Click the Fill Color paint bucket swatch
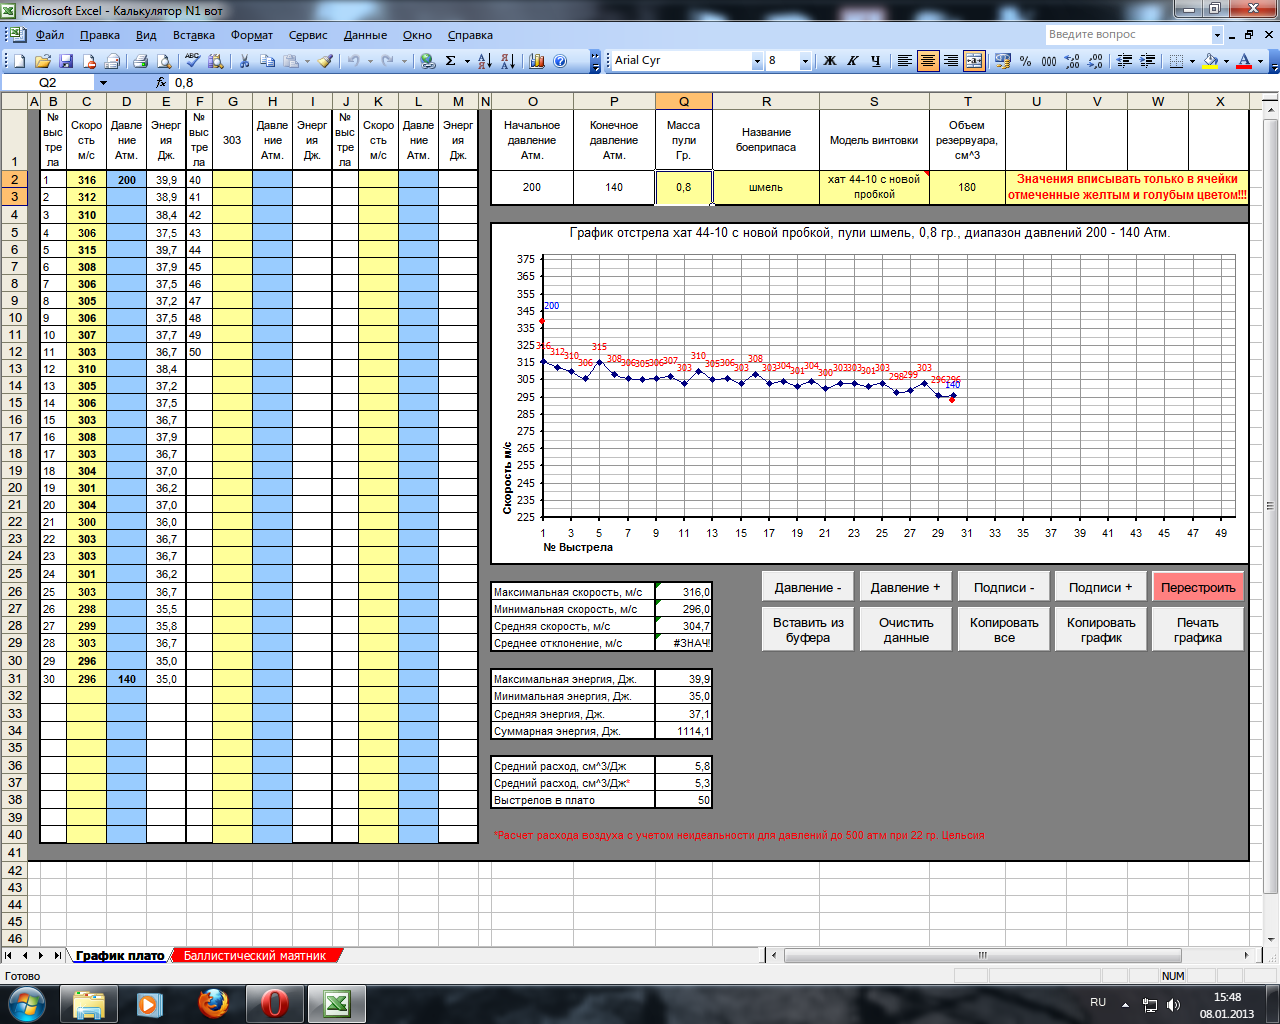The height and width of the screenshot is (1024, 1280). tap(1210, 61)
